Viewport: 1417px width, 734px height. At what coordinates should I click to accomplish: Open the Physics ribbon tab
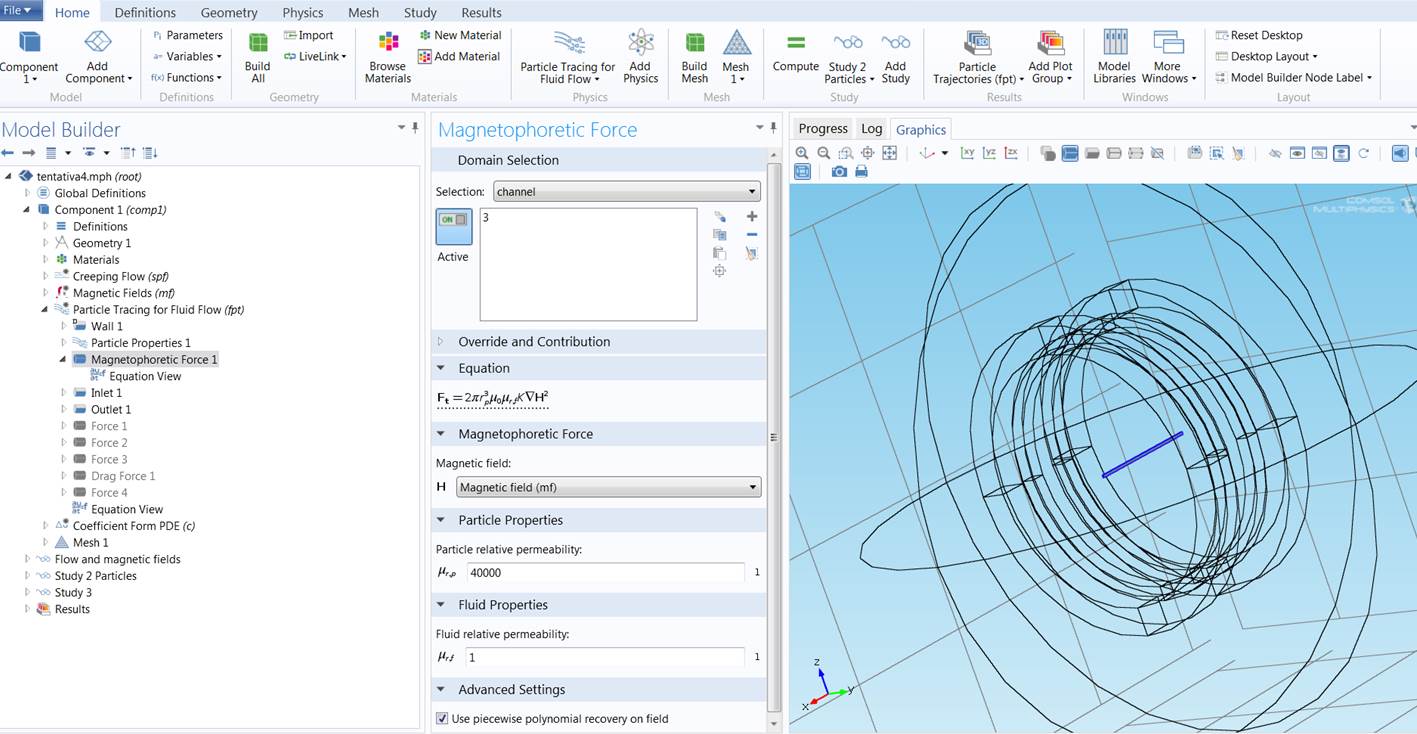pos(303,13)
